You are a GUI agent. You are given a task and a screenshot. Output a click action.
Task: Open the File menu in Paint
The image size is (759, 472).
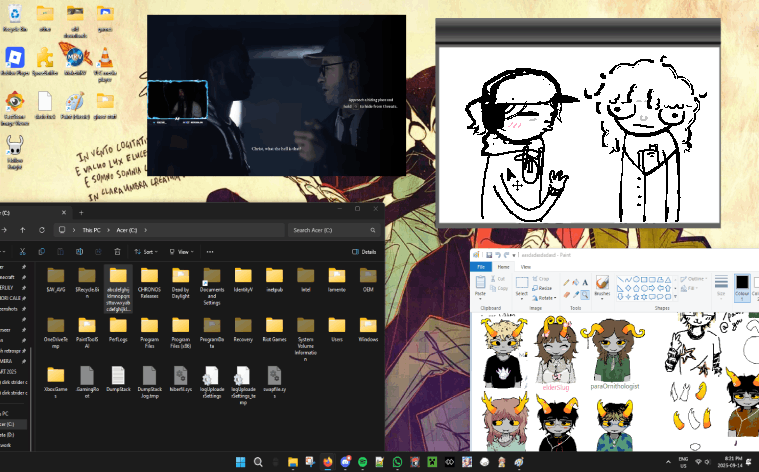(x=481, y=267)
